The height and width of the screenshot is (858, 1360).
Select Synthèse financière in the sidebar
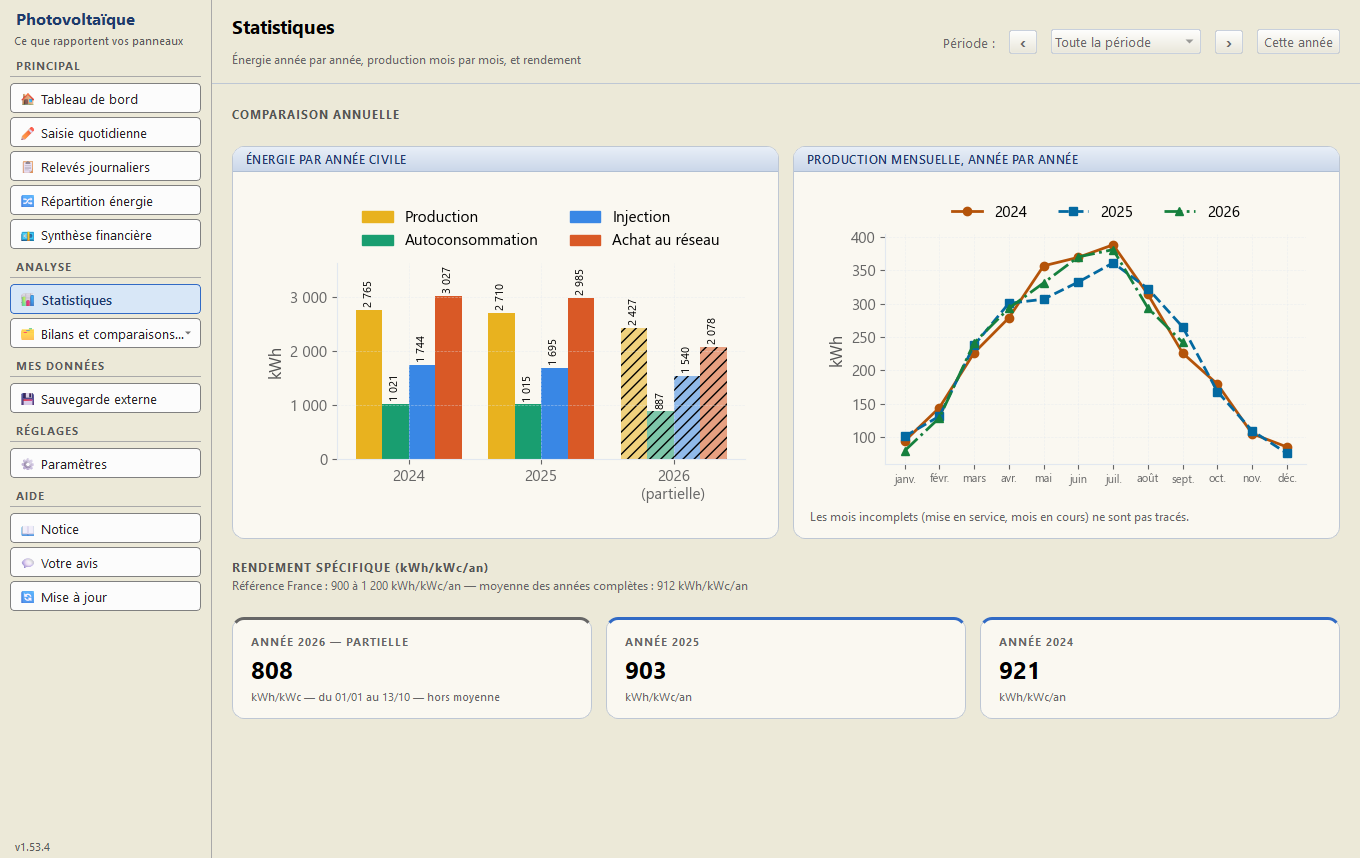click(106, 235)
